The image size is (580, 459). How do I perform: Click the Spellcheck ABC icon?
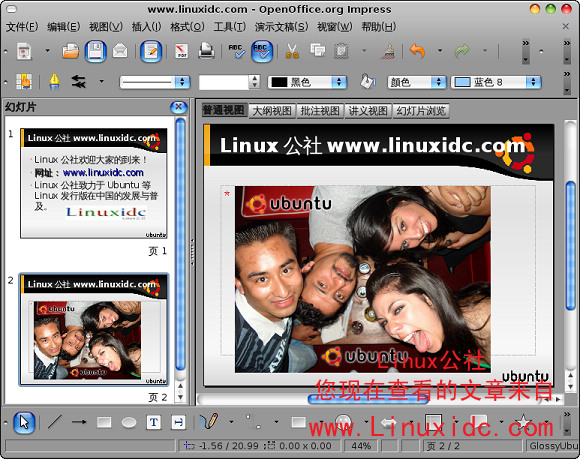click(x=236, y=51)
